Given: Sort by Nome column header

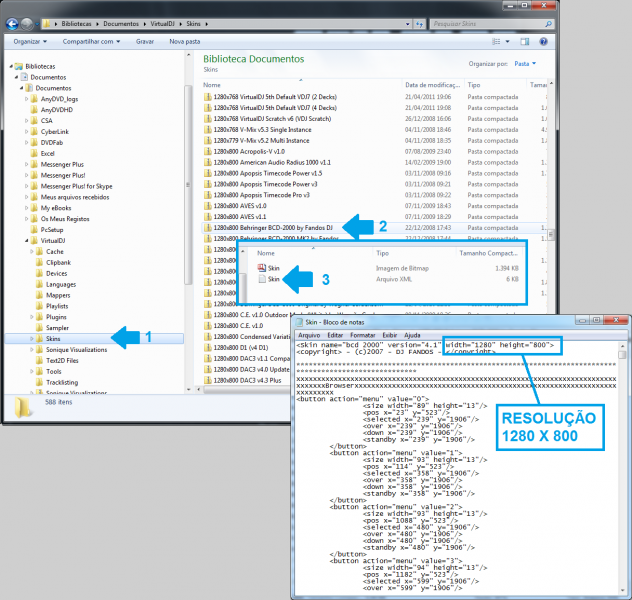Looking at the screenshot, I should point(301,85).
